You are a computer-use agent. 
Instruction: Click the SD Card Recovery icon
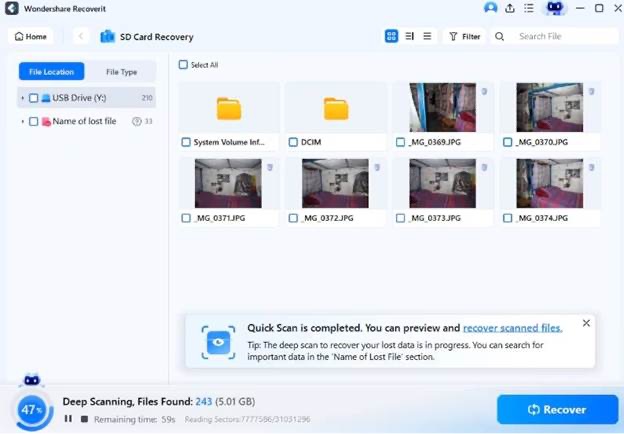107,37
